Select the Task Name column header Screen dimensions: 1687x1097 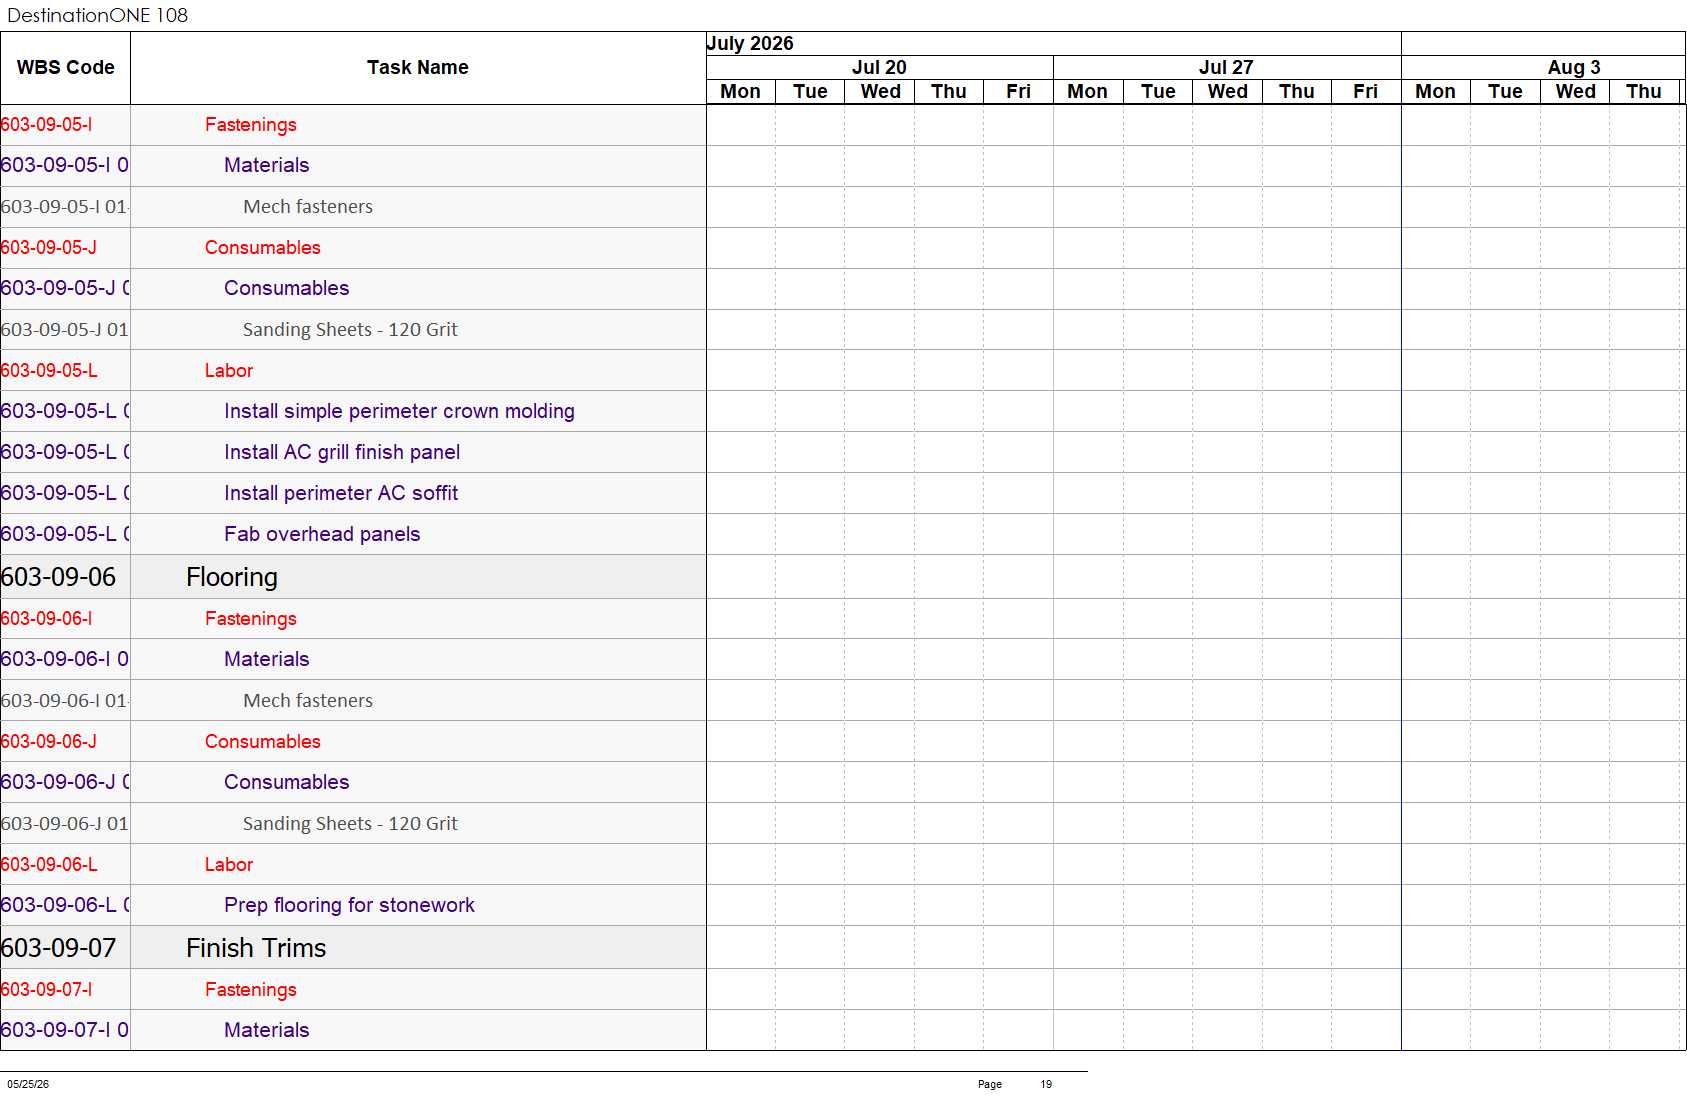tap(418, 68)
